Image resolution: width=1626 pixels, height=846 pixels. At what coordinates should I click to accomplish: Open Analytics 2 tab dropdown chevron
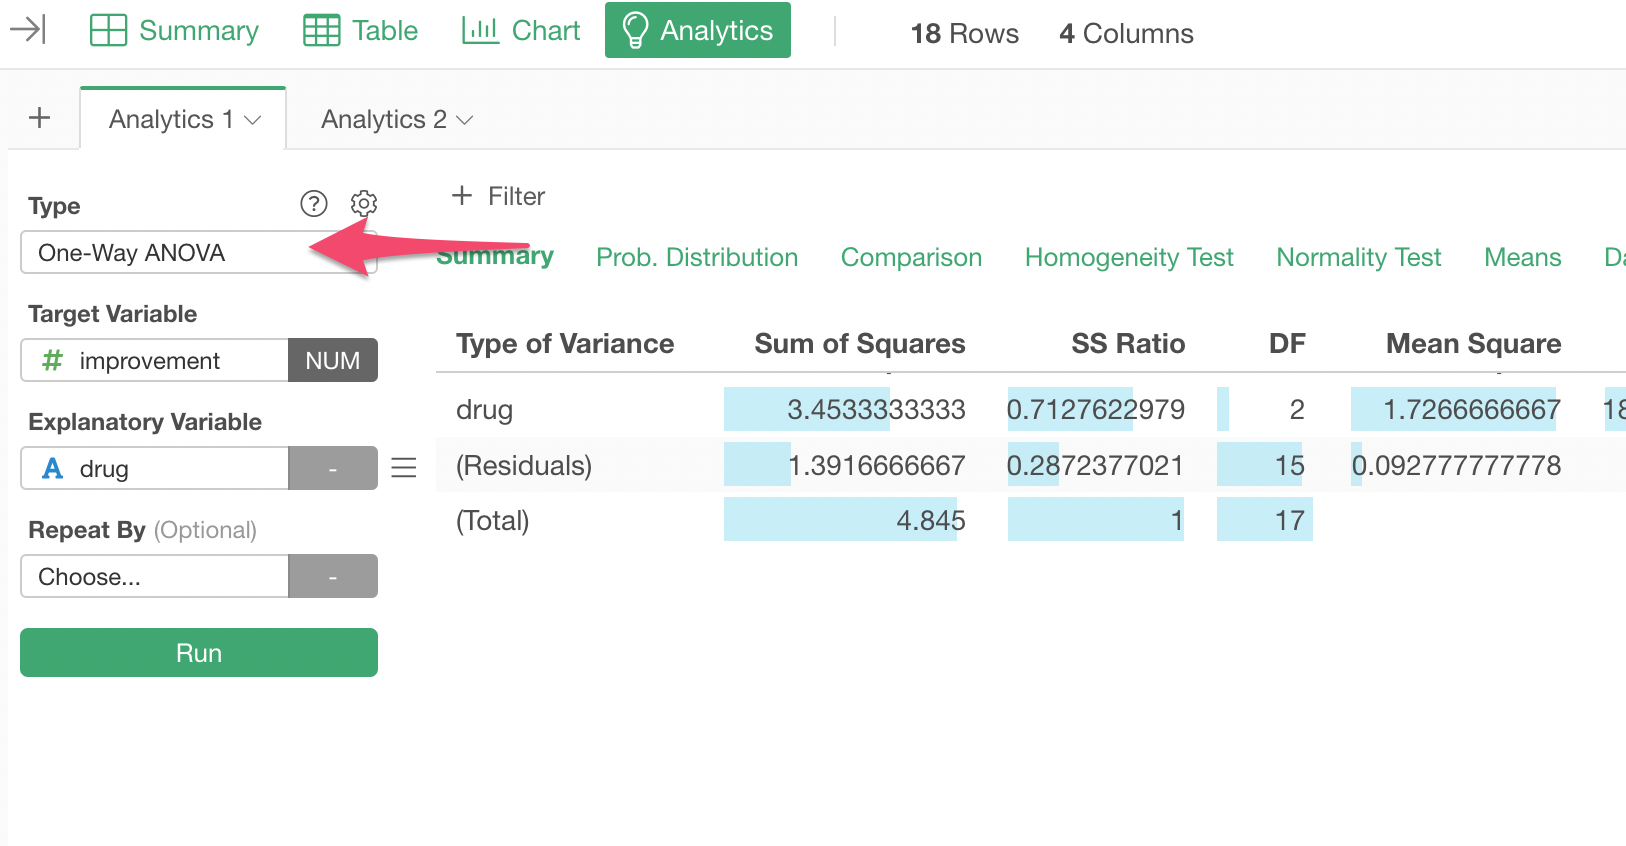click(x=464, y=120)
